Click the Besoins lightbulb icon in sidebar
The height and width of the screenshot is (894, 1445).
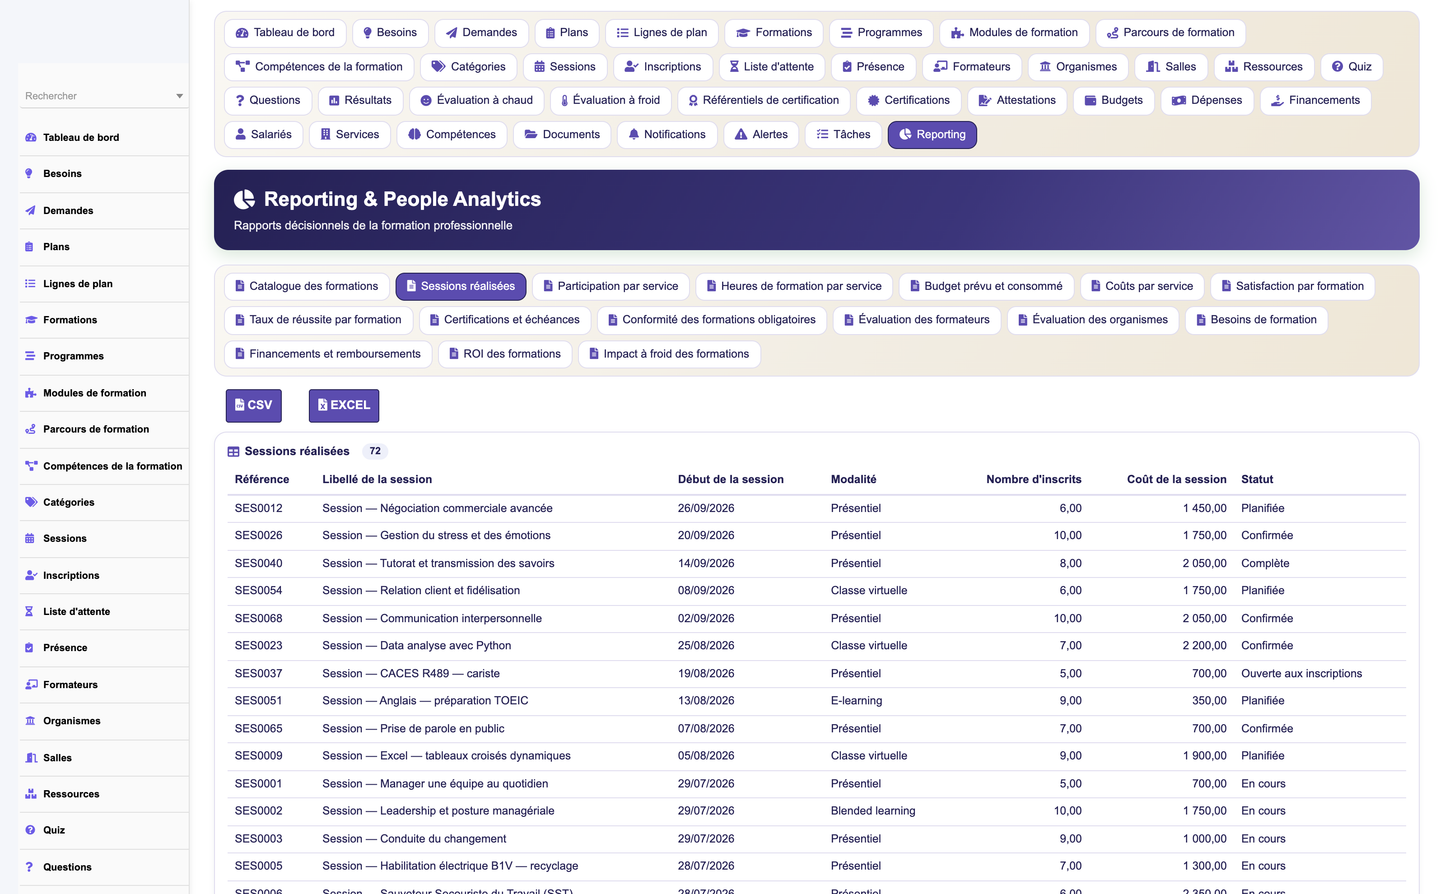click(29, 174)
